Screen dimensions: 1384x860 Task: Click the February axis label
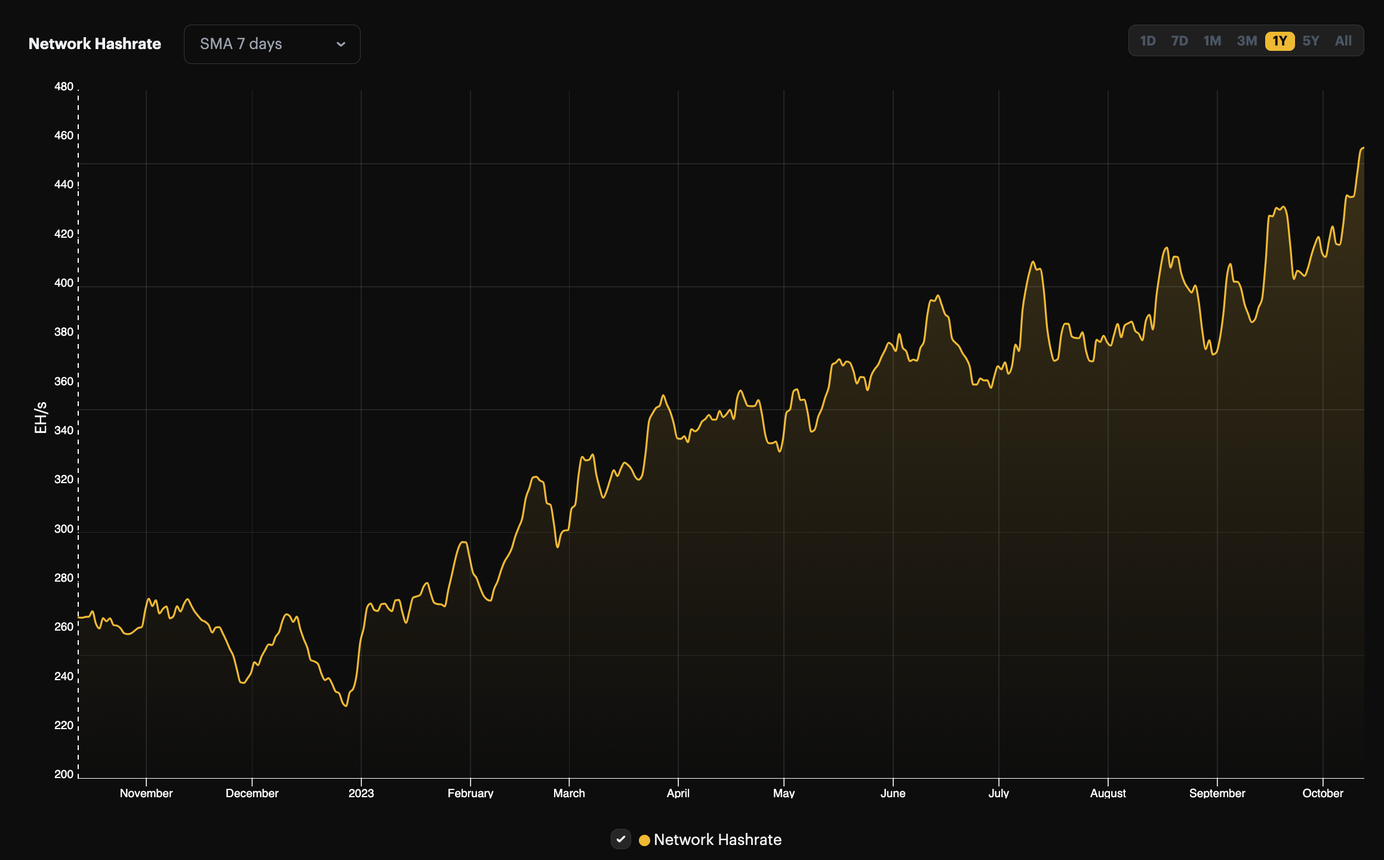470,793
